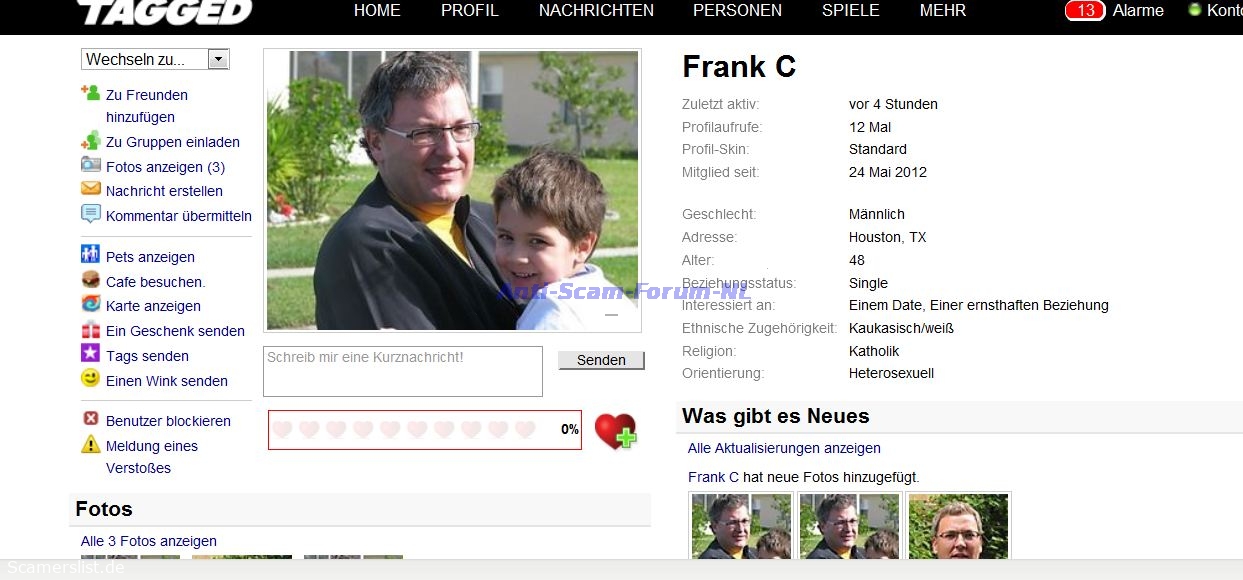The width and height of the screenshot is (1243, 580).
Task: Click the block user X icon
Action: pos(90,419)
